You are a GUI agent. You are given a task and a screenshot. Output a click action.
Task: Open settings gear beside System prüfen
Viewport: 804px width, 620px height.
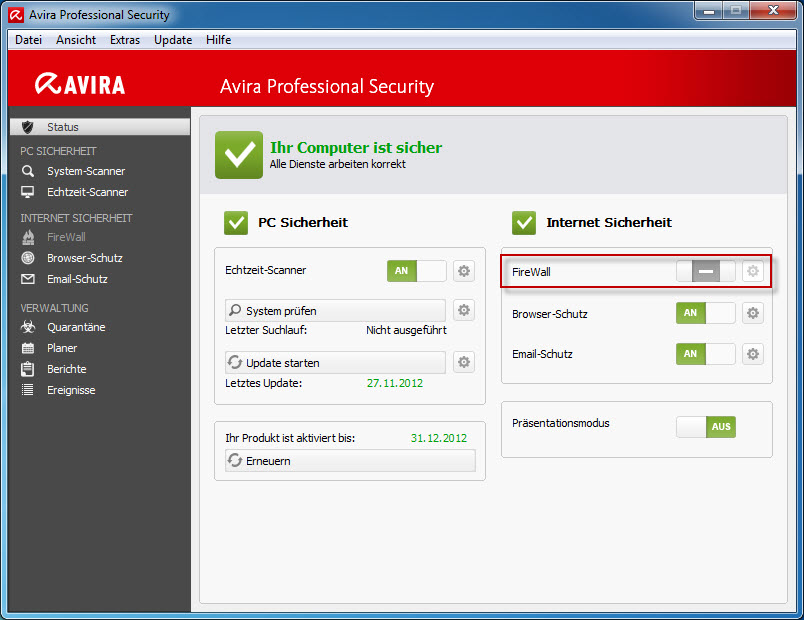464,310
